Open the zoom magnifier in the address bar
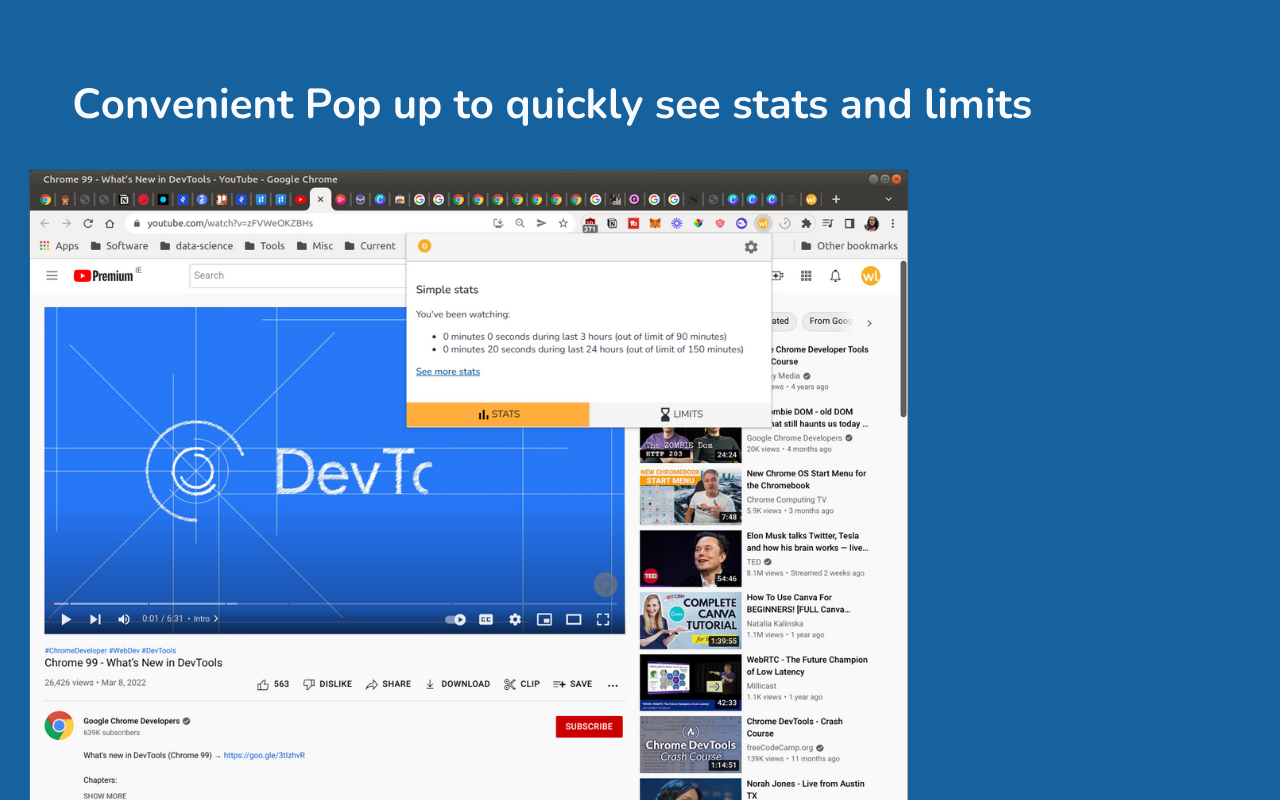This screenshot has width=1280, height=800. (x=519, y=223)
